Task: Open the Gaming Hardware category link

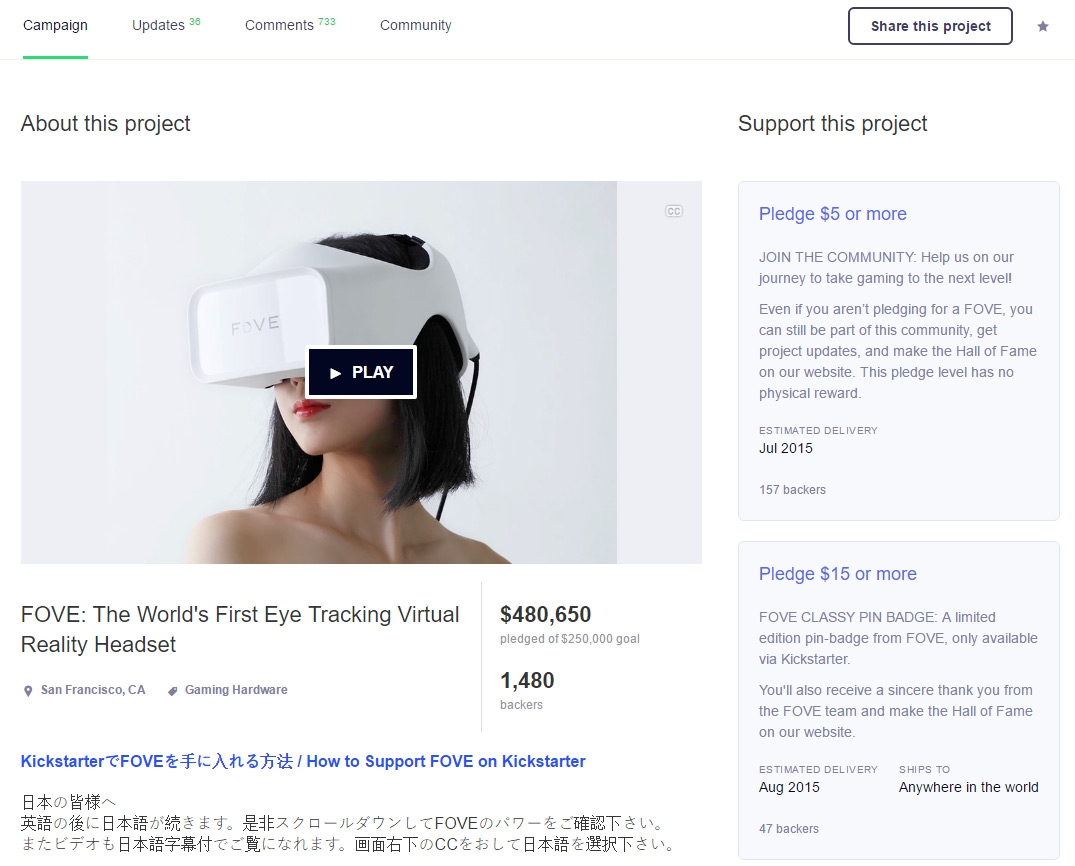Action: coord(236,690)
